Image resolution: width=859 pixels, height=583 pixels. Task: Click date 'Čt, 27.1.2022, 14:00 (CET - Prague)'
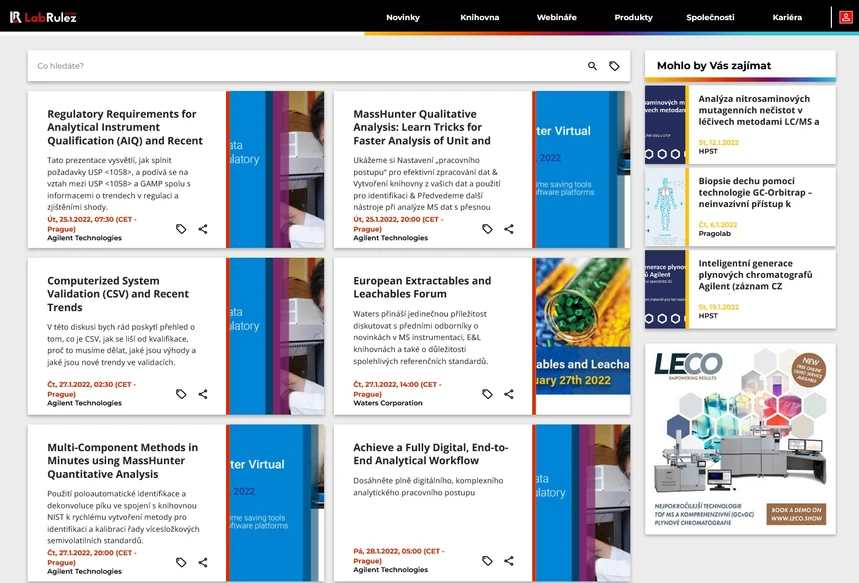click(397, 389)
